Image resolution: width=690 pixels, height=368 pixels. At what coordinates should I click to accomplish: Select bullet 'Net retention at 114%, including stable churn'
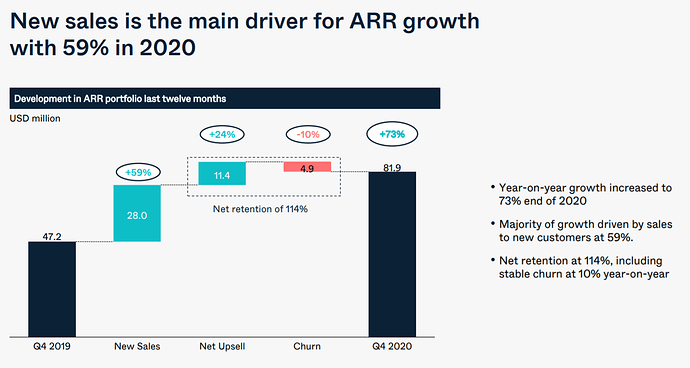(x=580, y=267)
